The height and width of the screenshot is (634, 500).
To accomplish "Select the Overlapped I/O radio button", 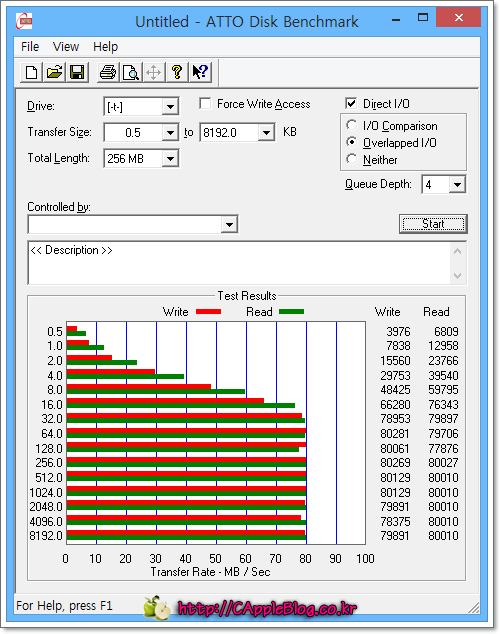I will coord(352,142).
